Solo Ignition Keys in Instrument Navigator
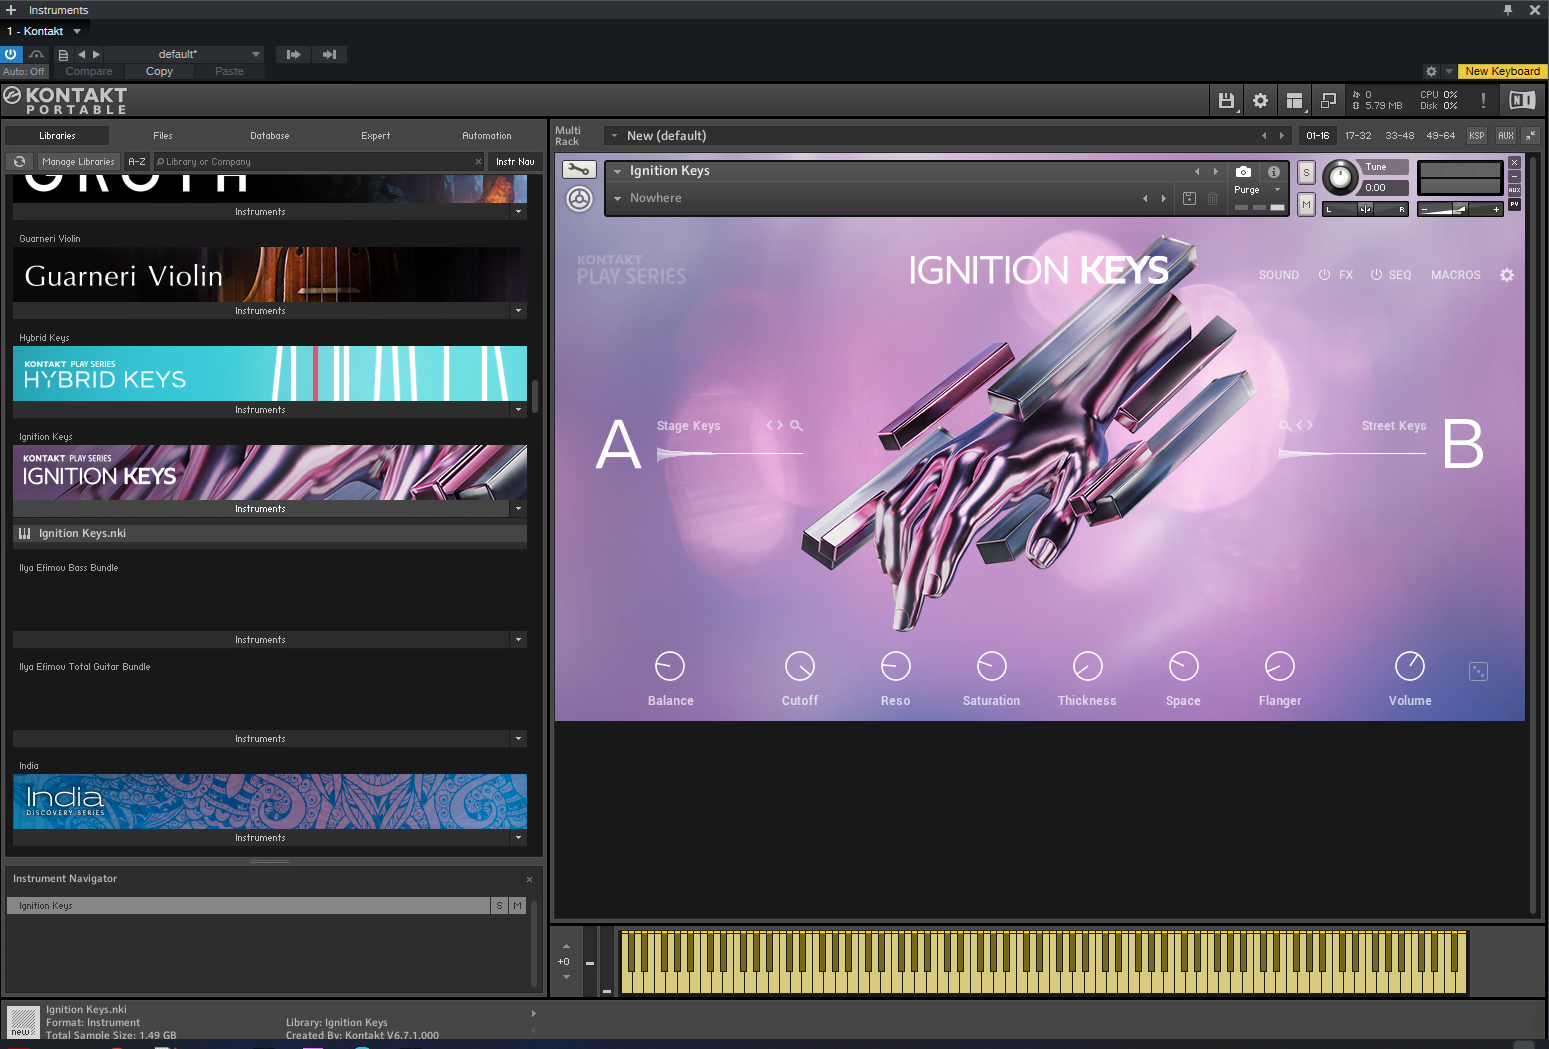The width and height of the screenshot is (1549, 1049). click(499, 906)
